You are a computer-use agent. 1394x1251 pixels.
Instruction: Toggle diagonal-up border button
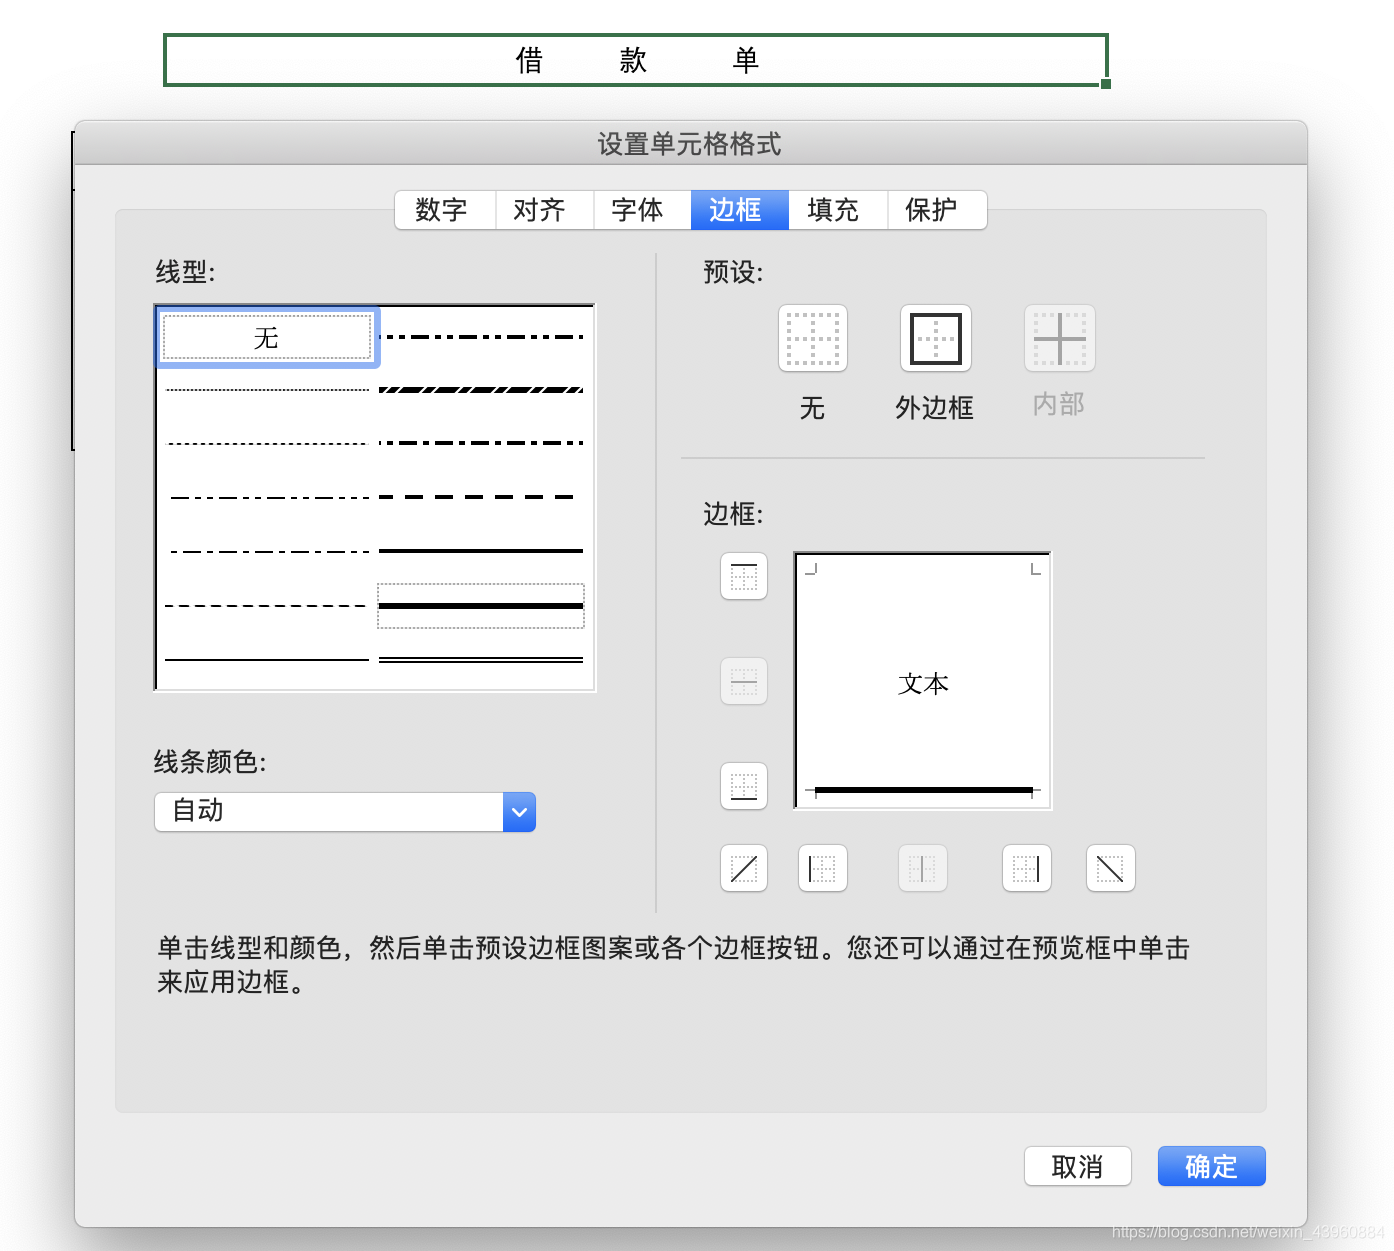[x=744, y=868]
